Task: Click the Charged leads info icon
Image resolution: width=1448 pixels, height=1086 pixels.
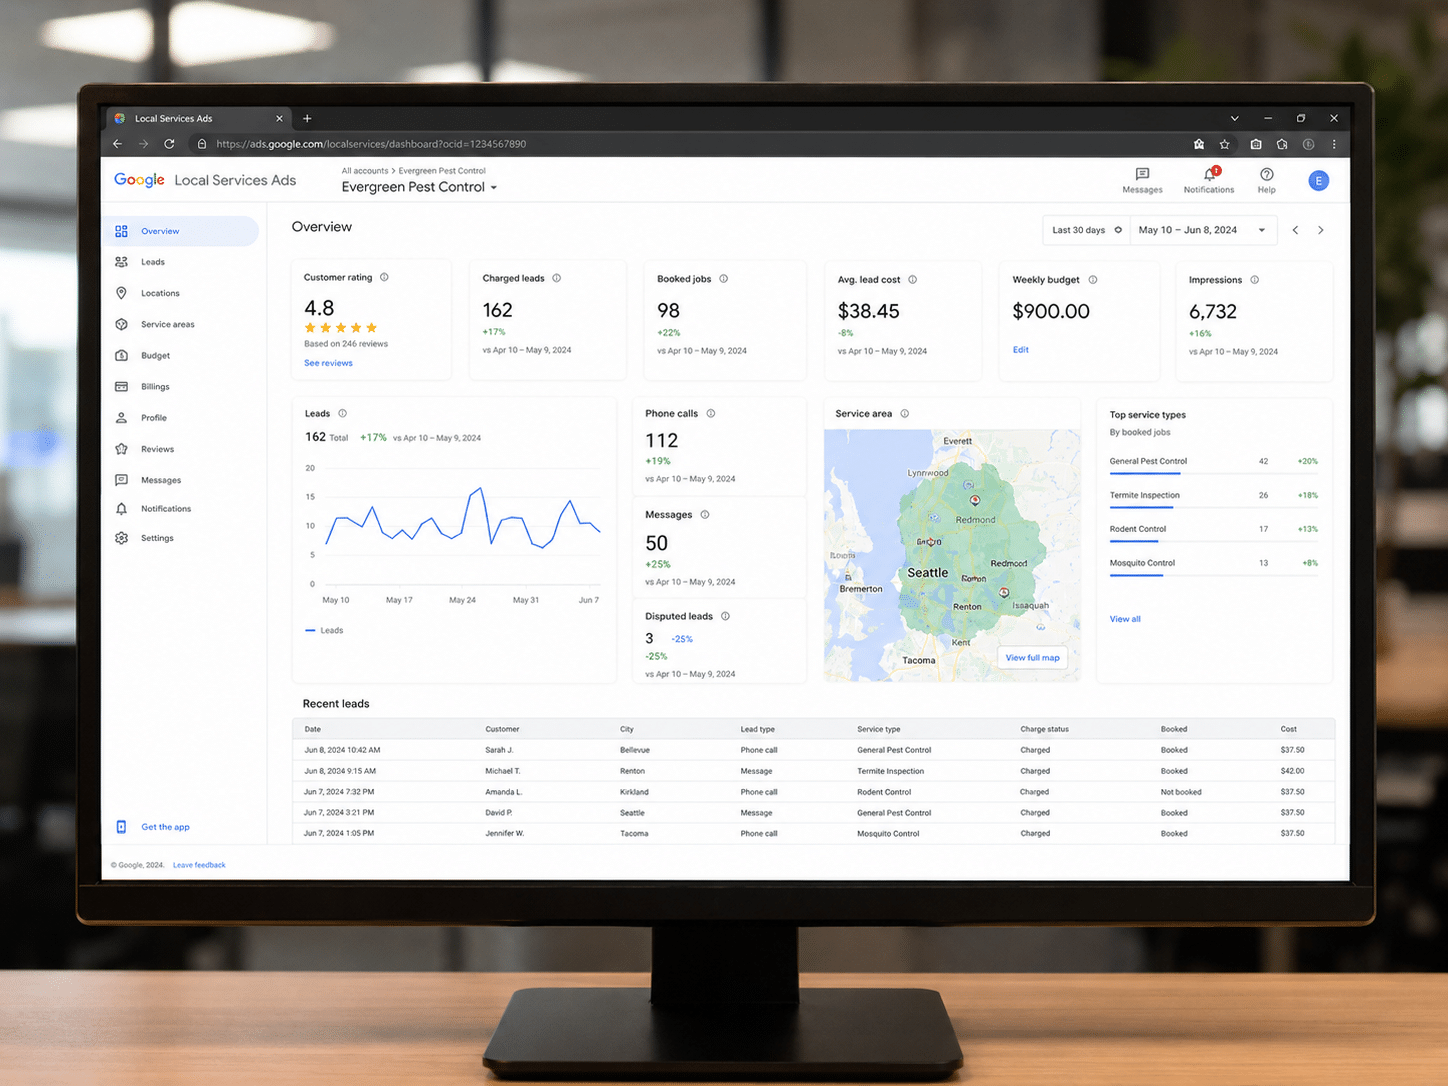Action: (557, 278)
